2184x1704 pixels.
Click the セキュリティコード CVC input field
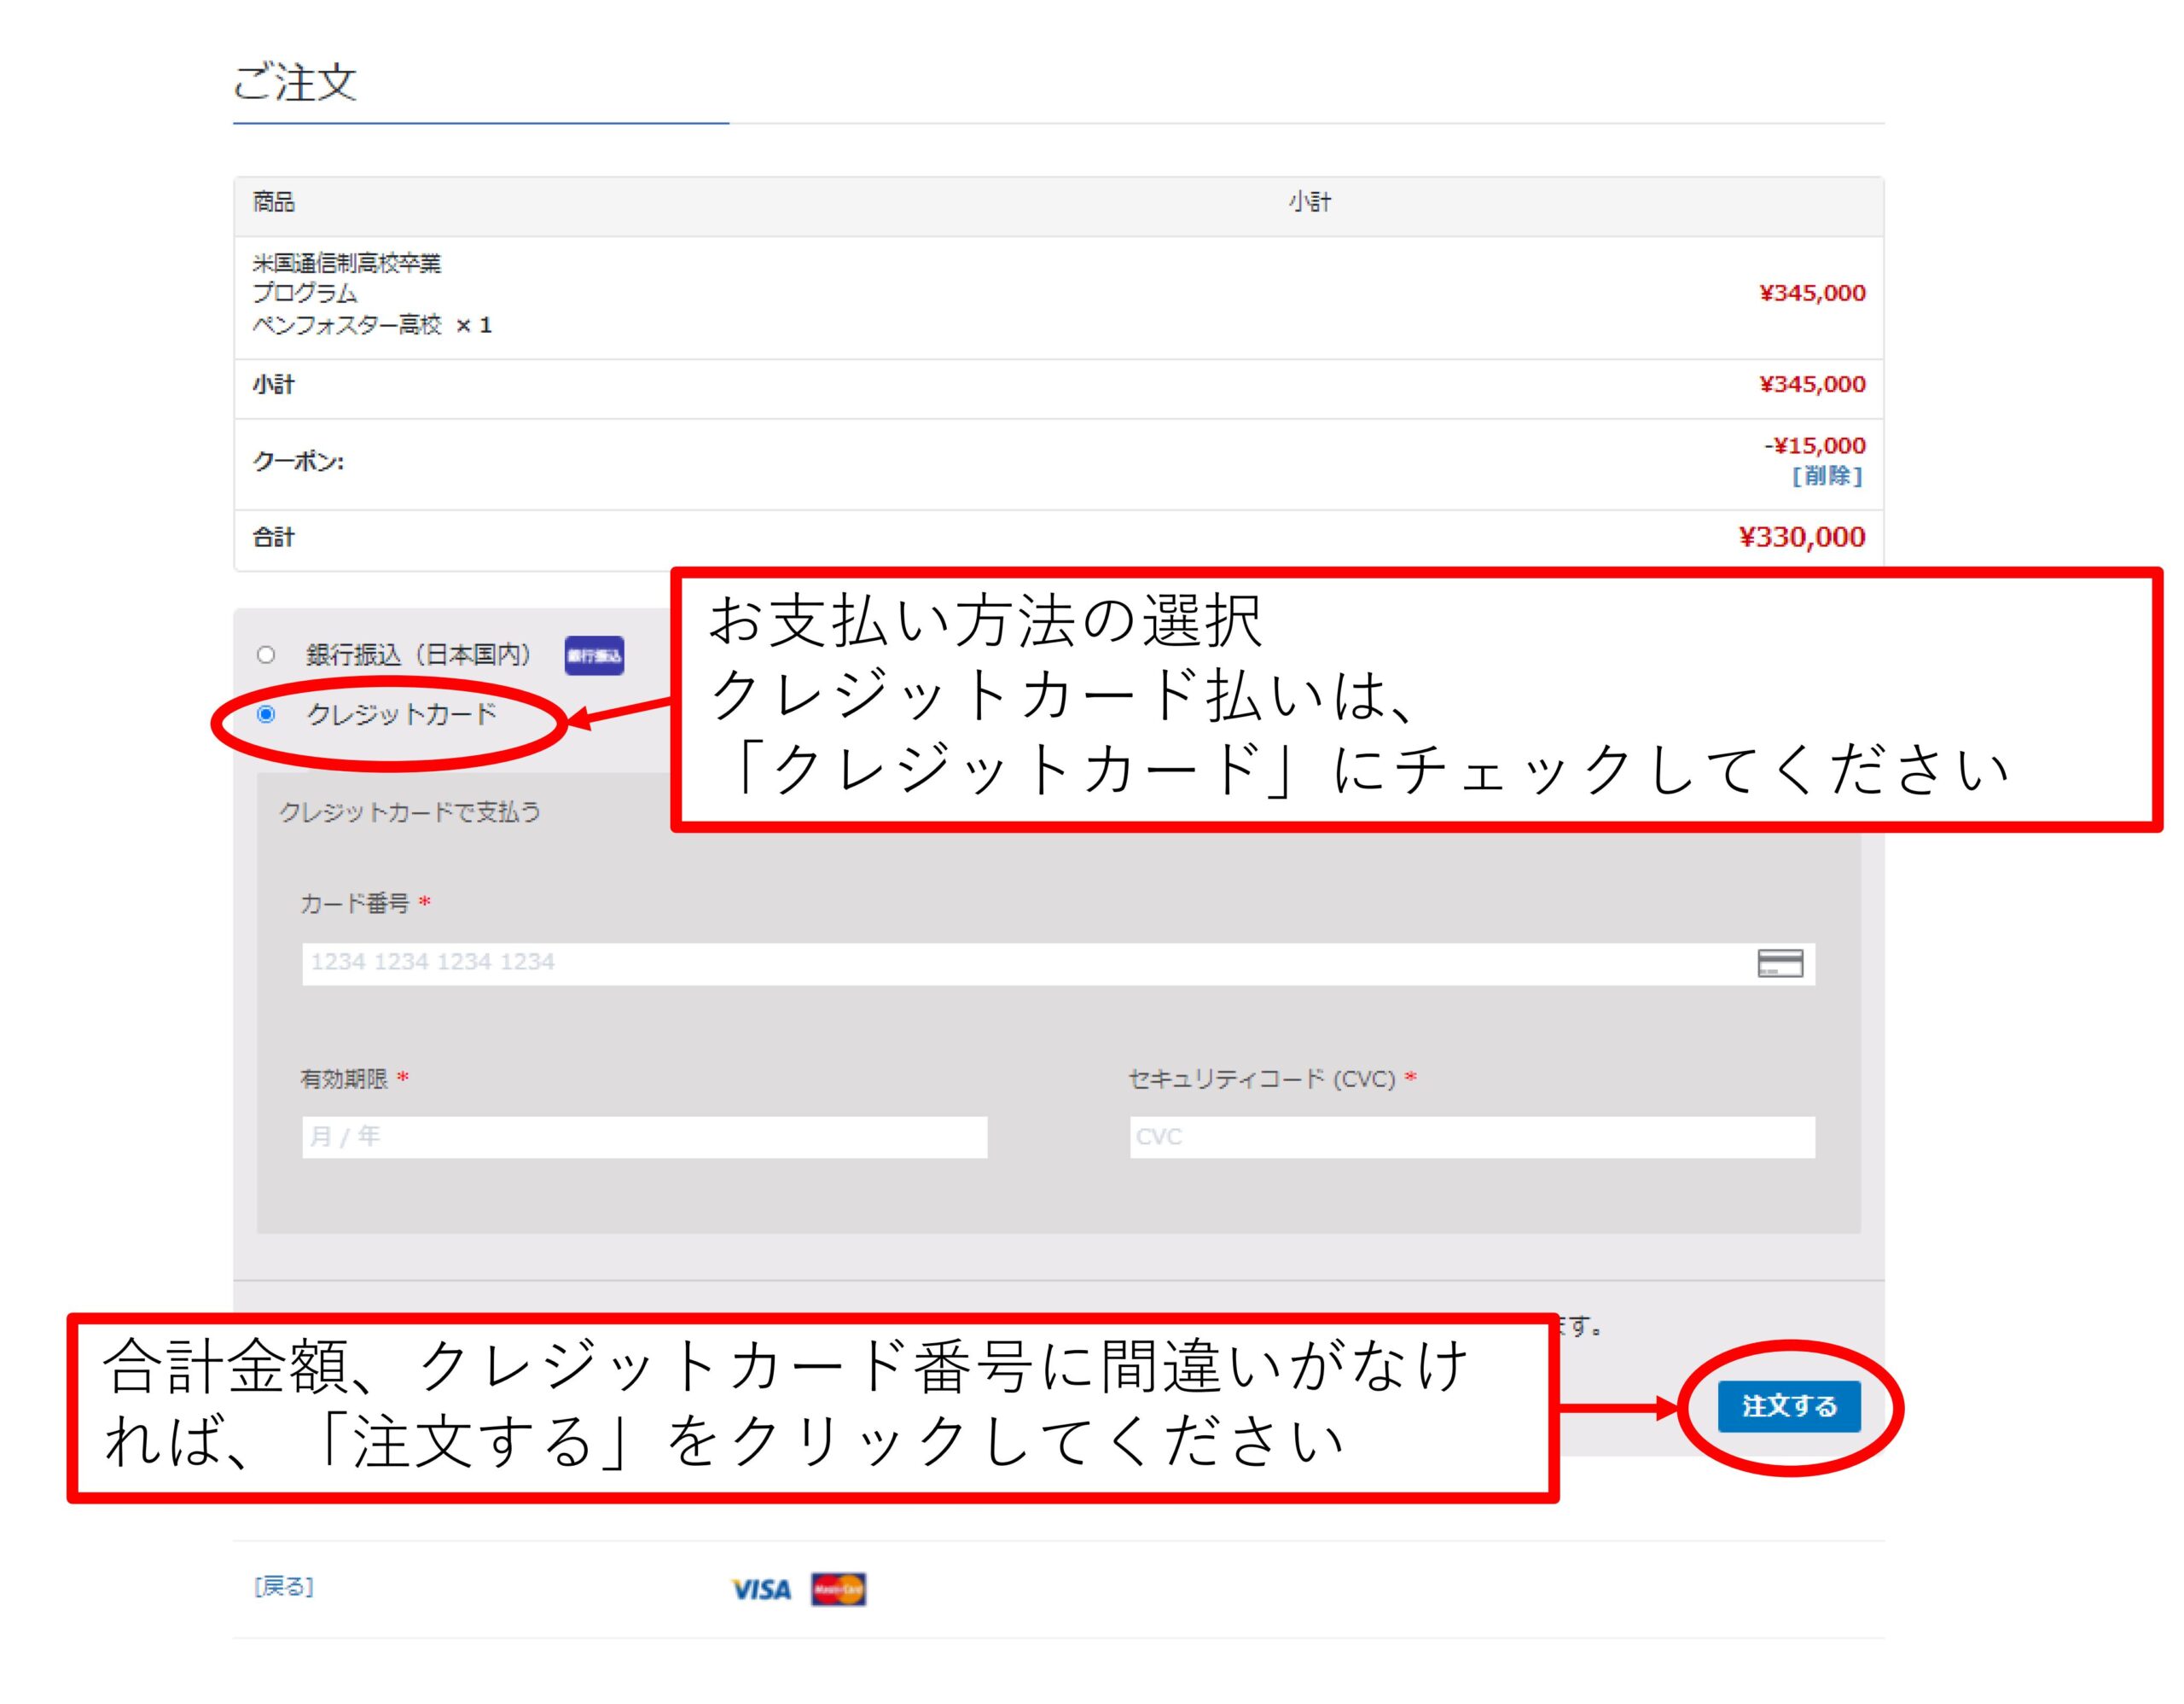coord(1472,1138)
